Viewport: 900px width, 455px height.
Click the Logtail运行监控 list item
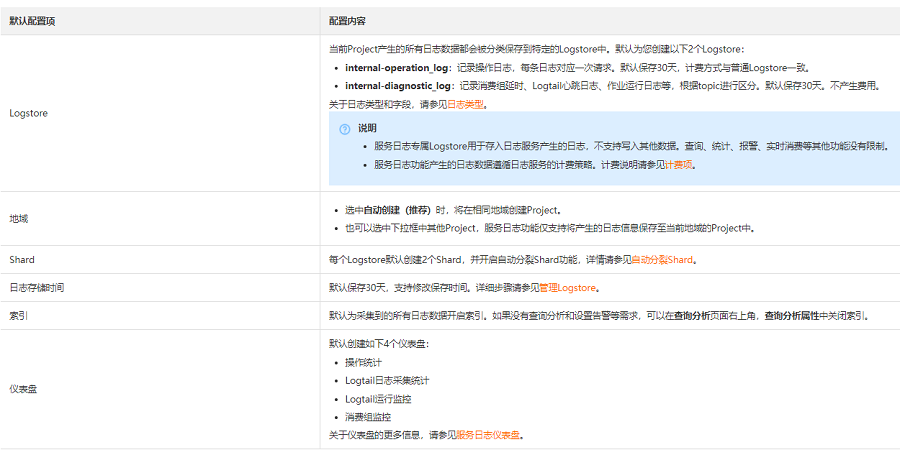pos(378,399)
